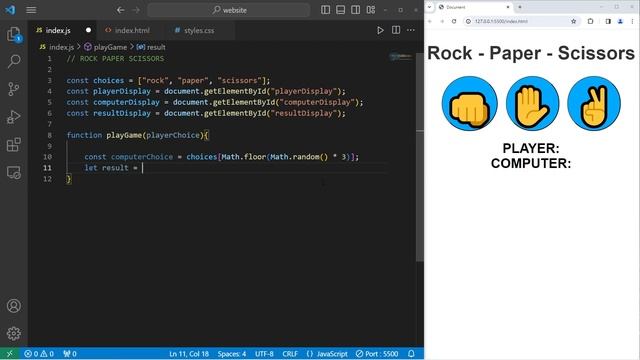
Task: Click the code minimap preview
Action: 401,56
